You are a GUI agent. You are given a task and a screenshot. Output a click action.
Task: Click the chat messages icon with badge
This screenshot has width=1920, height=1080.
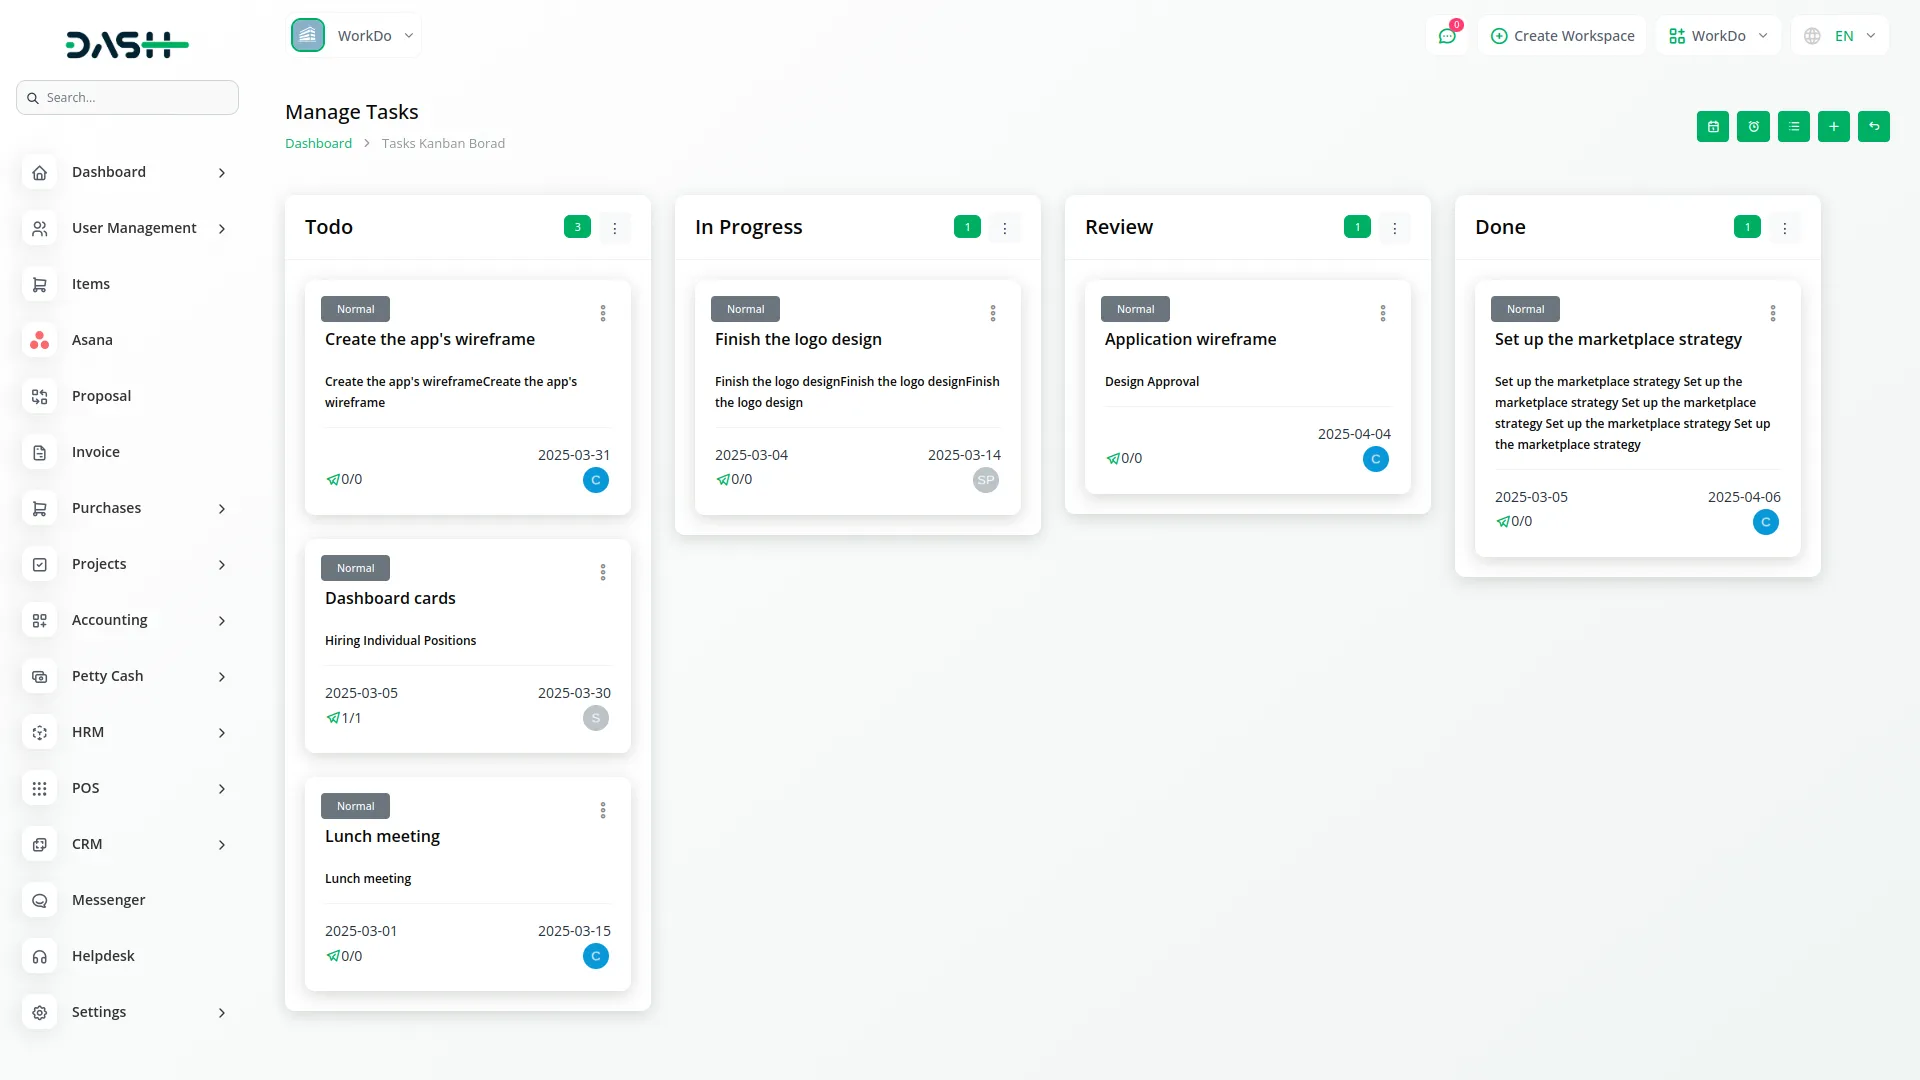coord(1447,35)
